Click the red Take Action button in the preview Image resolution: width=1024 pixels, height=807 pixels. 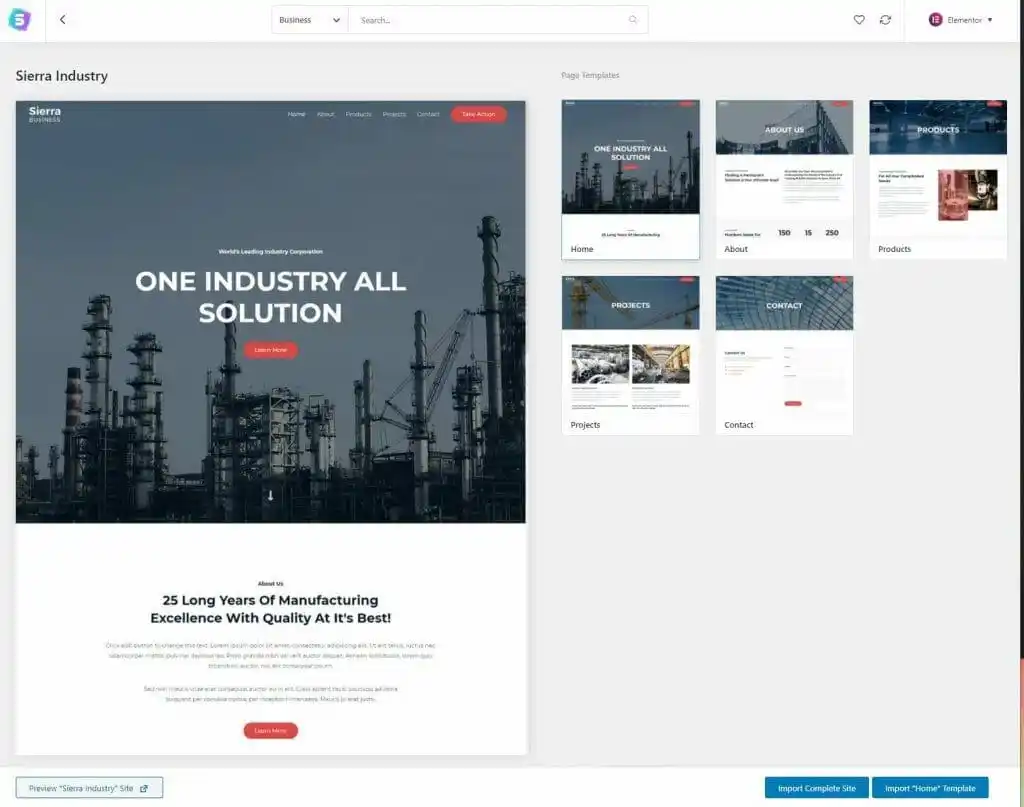click(x=478, y=114)
